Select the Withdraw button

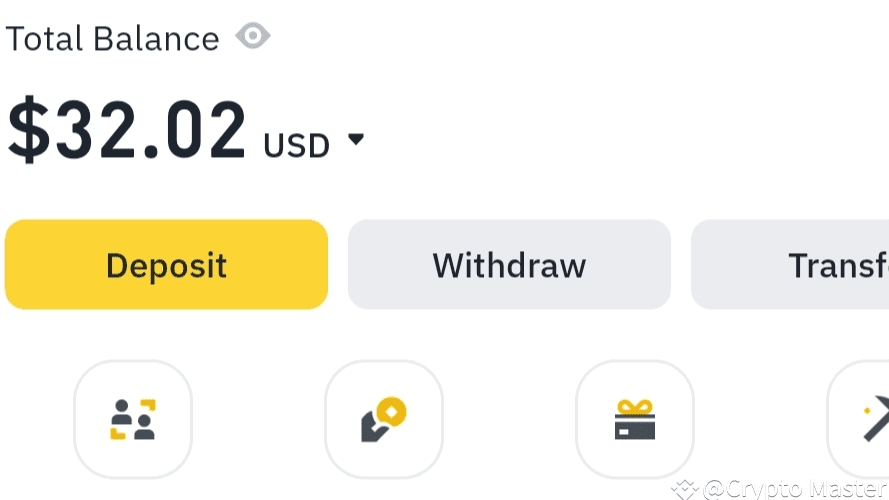point(509,264)
